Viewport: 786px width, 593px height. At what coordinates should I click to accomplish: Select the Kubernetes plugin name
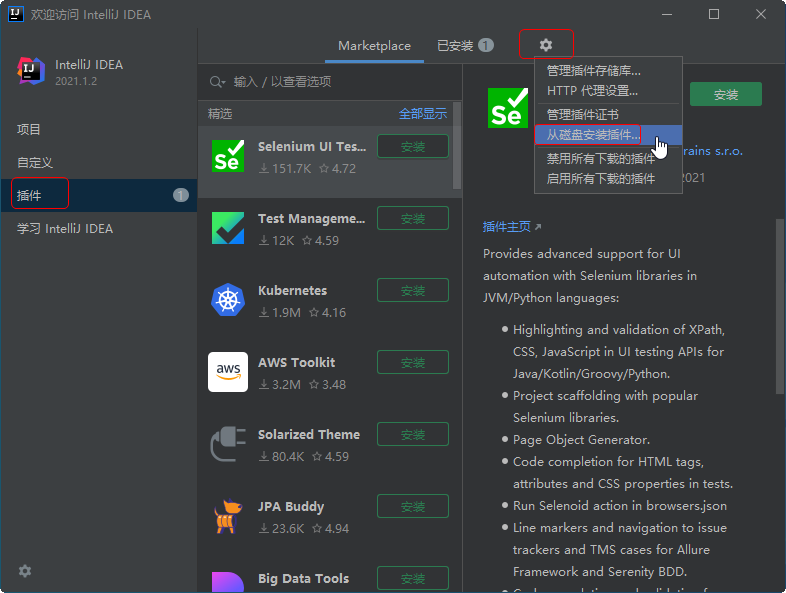click(292, 291)
